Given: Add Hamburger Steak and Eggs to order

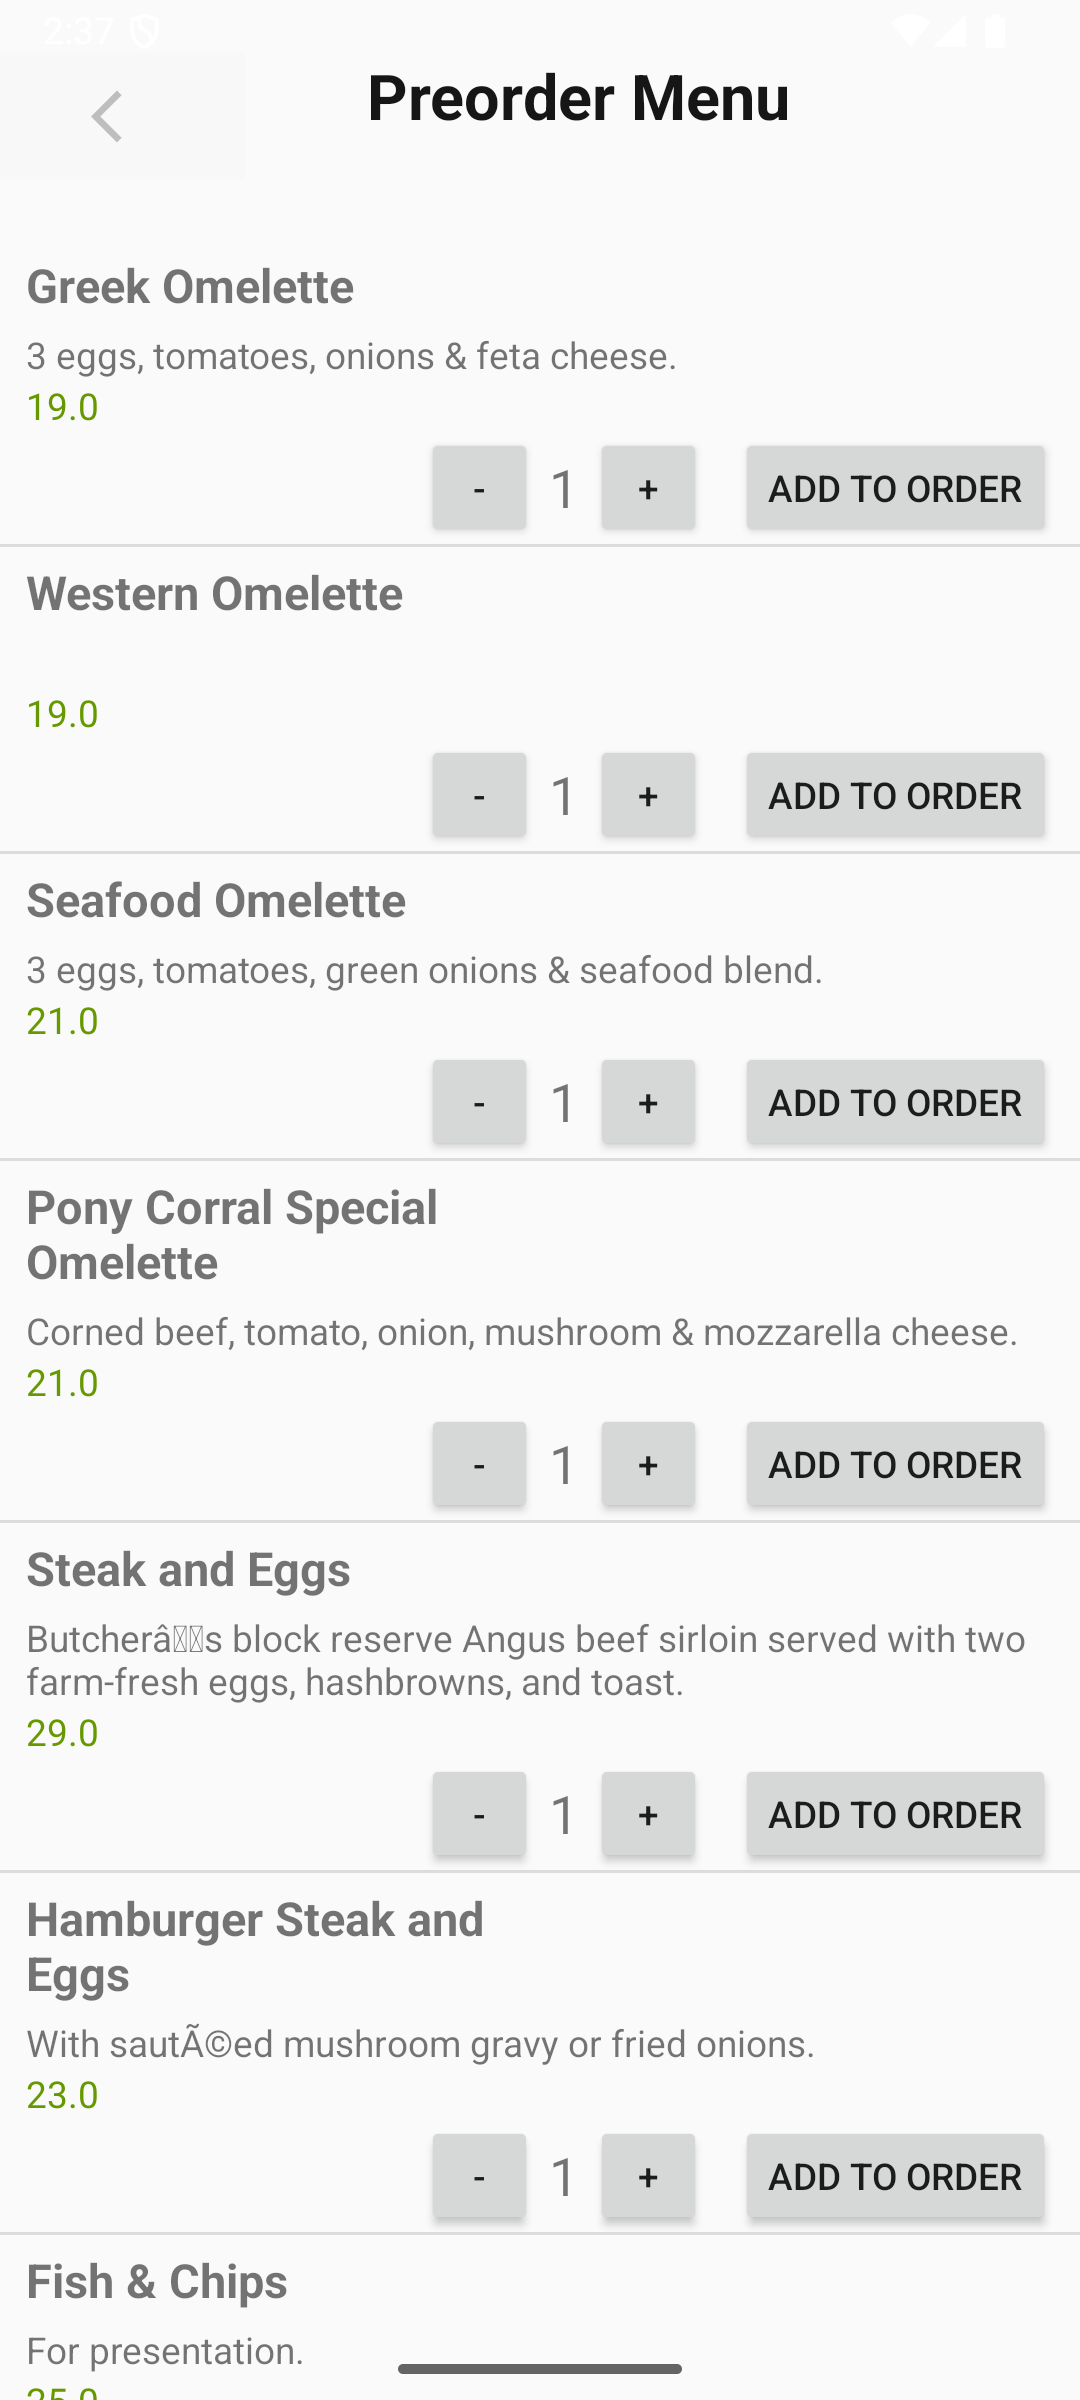Looking at the screenshot, I should pos(895,2176).
